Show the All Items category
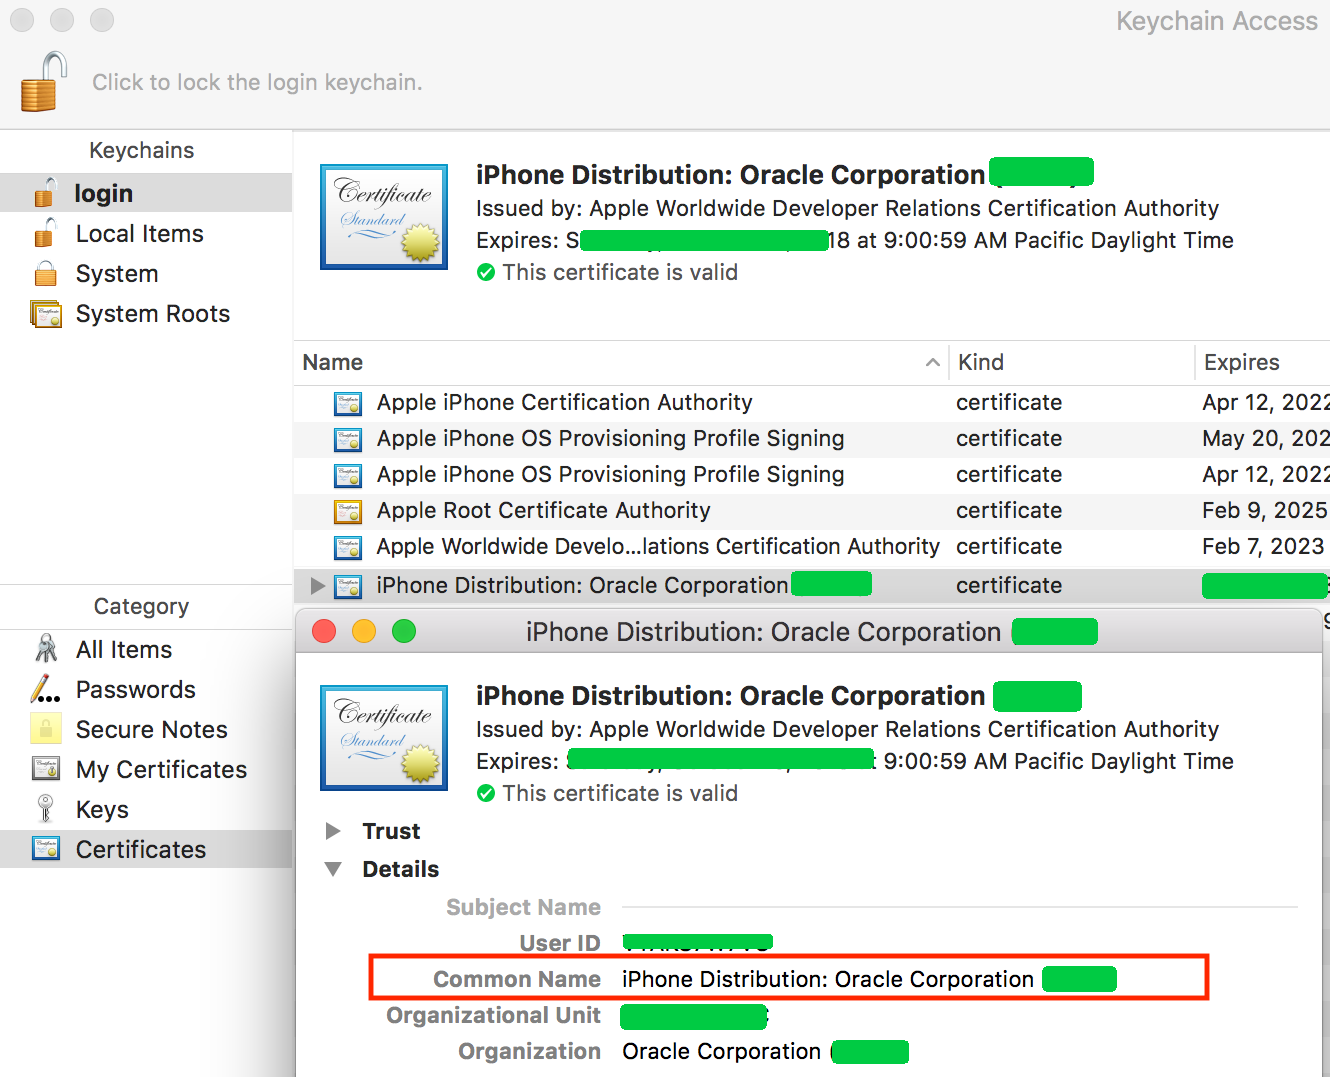 [x=146, y=649]
